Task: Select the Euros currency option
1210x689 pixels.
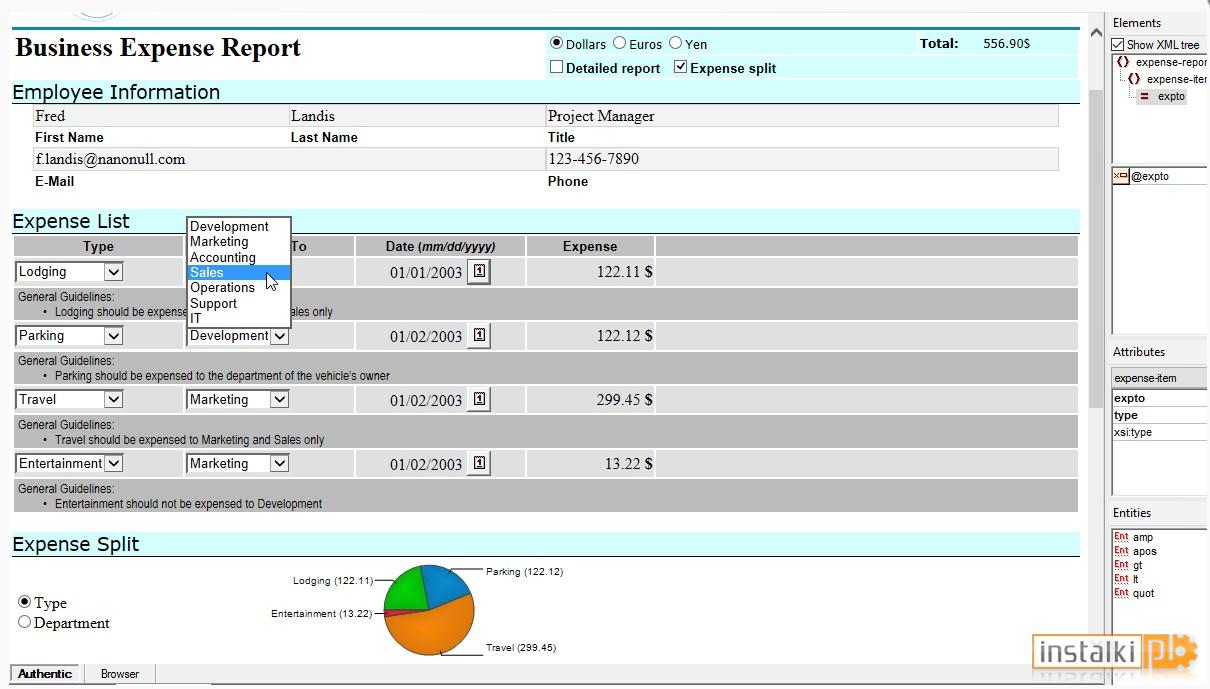Action: click(x=620, y=43)
